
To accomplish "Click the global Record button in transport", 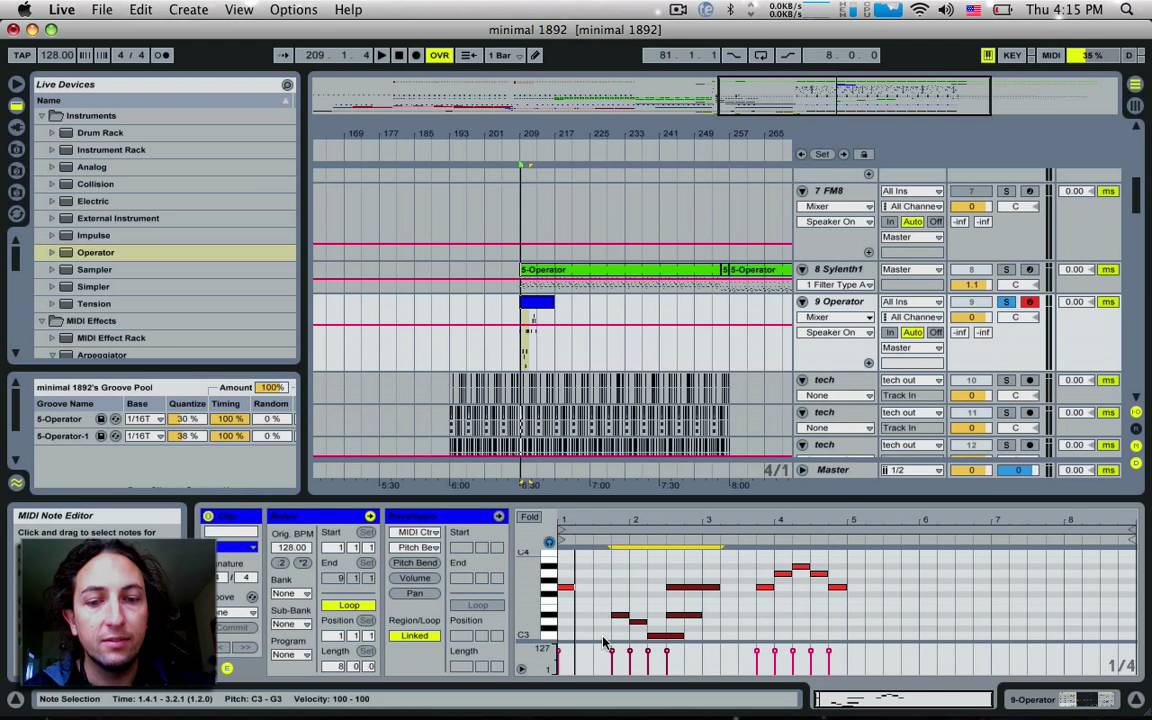I will 416,55.
